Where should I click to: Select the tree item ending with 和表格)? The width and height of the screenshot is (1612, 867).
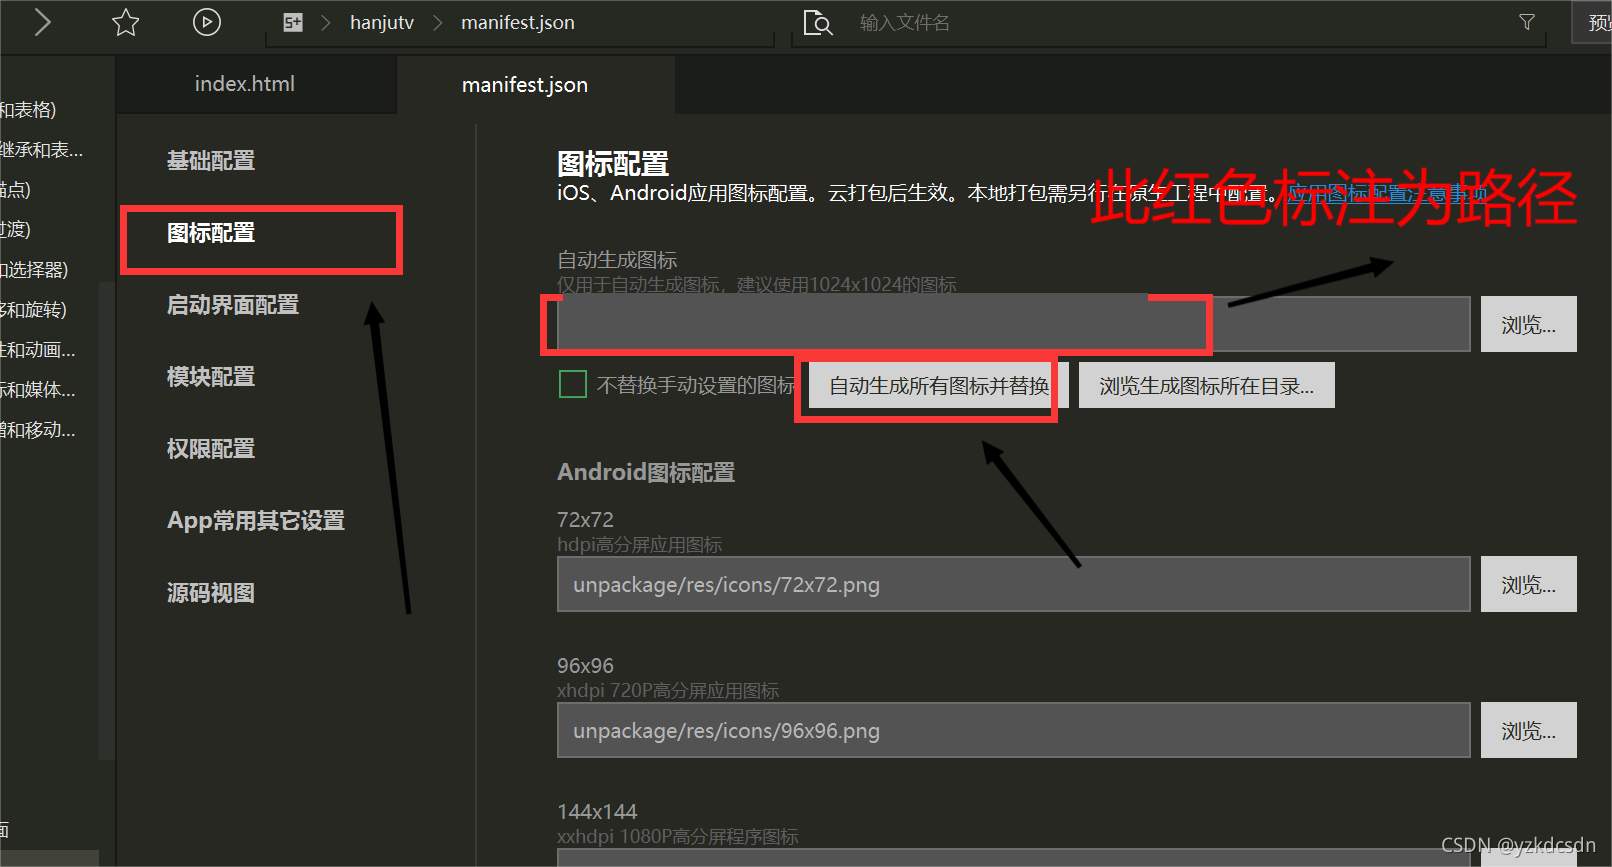[x=28, y=110]
